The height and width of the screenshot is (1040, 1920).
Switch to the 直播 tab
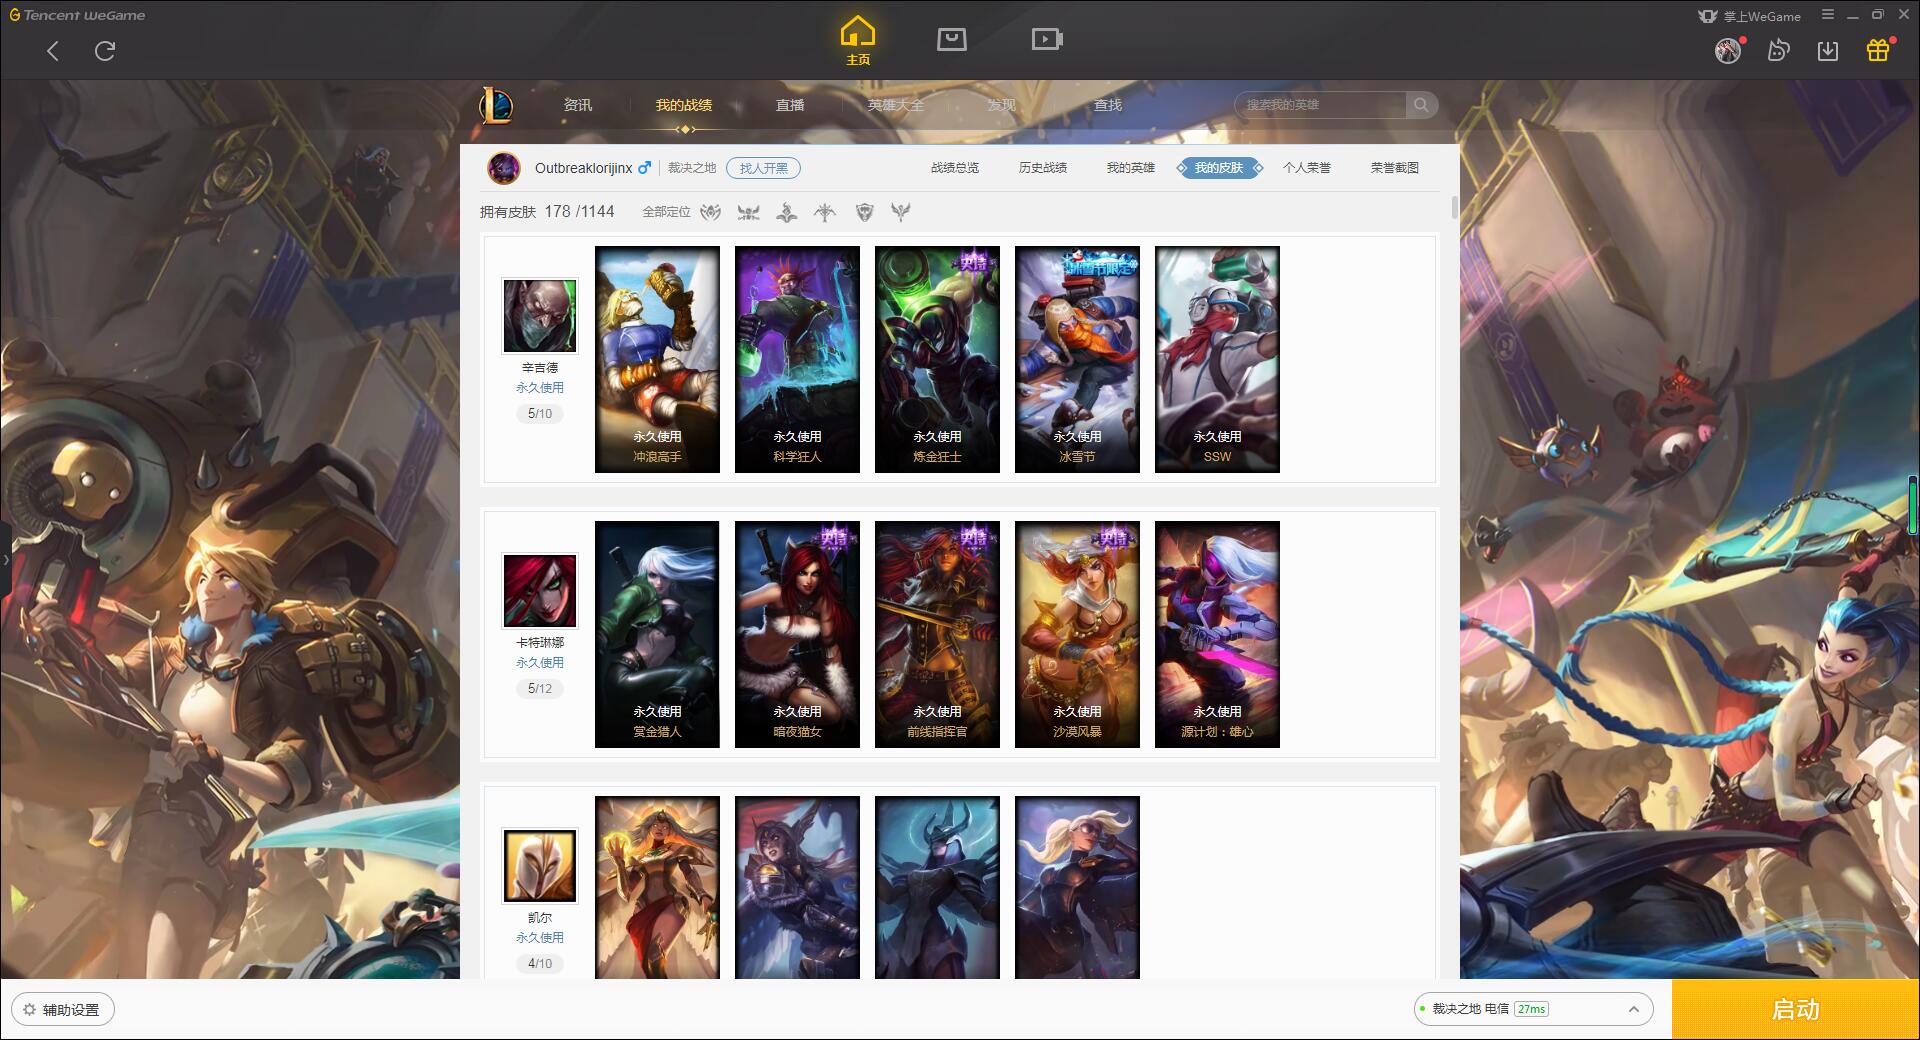(790, 105)
